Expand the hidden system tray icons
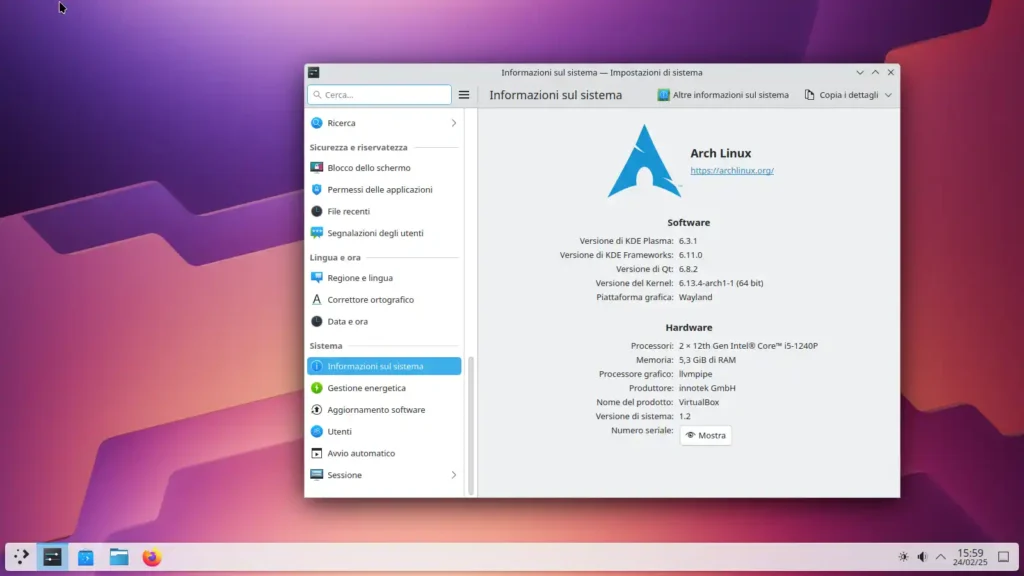 click(941, 556)
